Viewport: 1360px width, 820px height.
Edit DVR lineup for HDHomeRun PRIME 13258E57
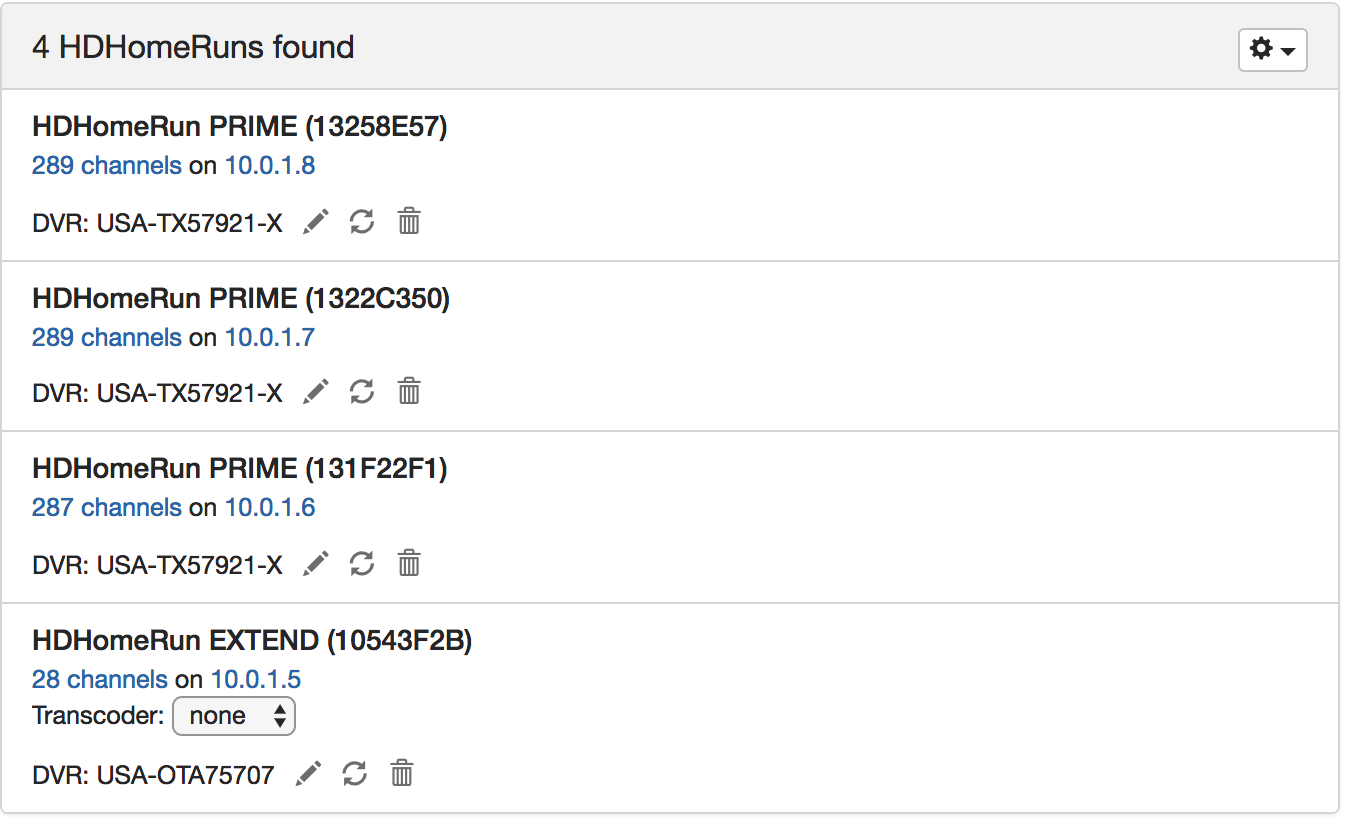[x=316, y=221]
